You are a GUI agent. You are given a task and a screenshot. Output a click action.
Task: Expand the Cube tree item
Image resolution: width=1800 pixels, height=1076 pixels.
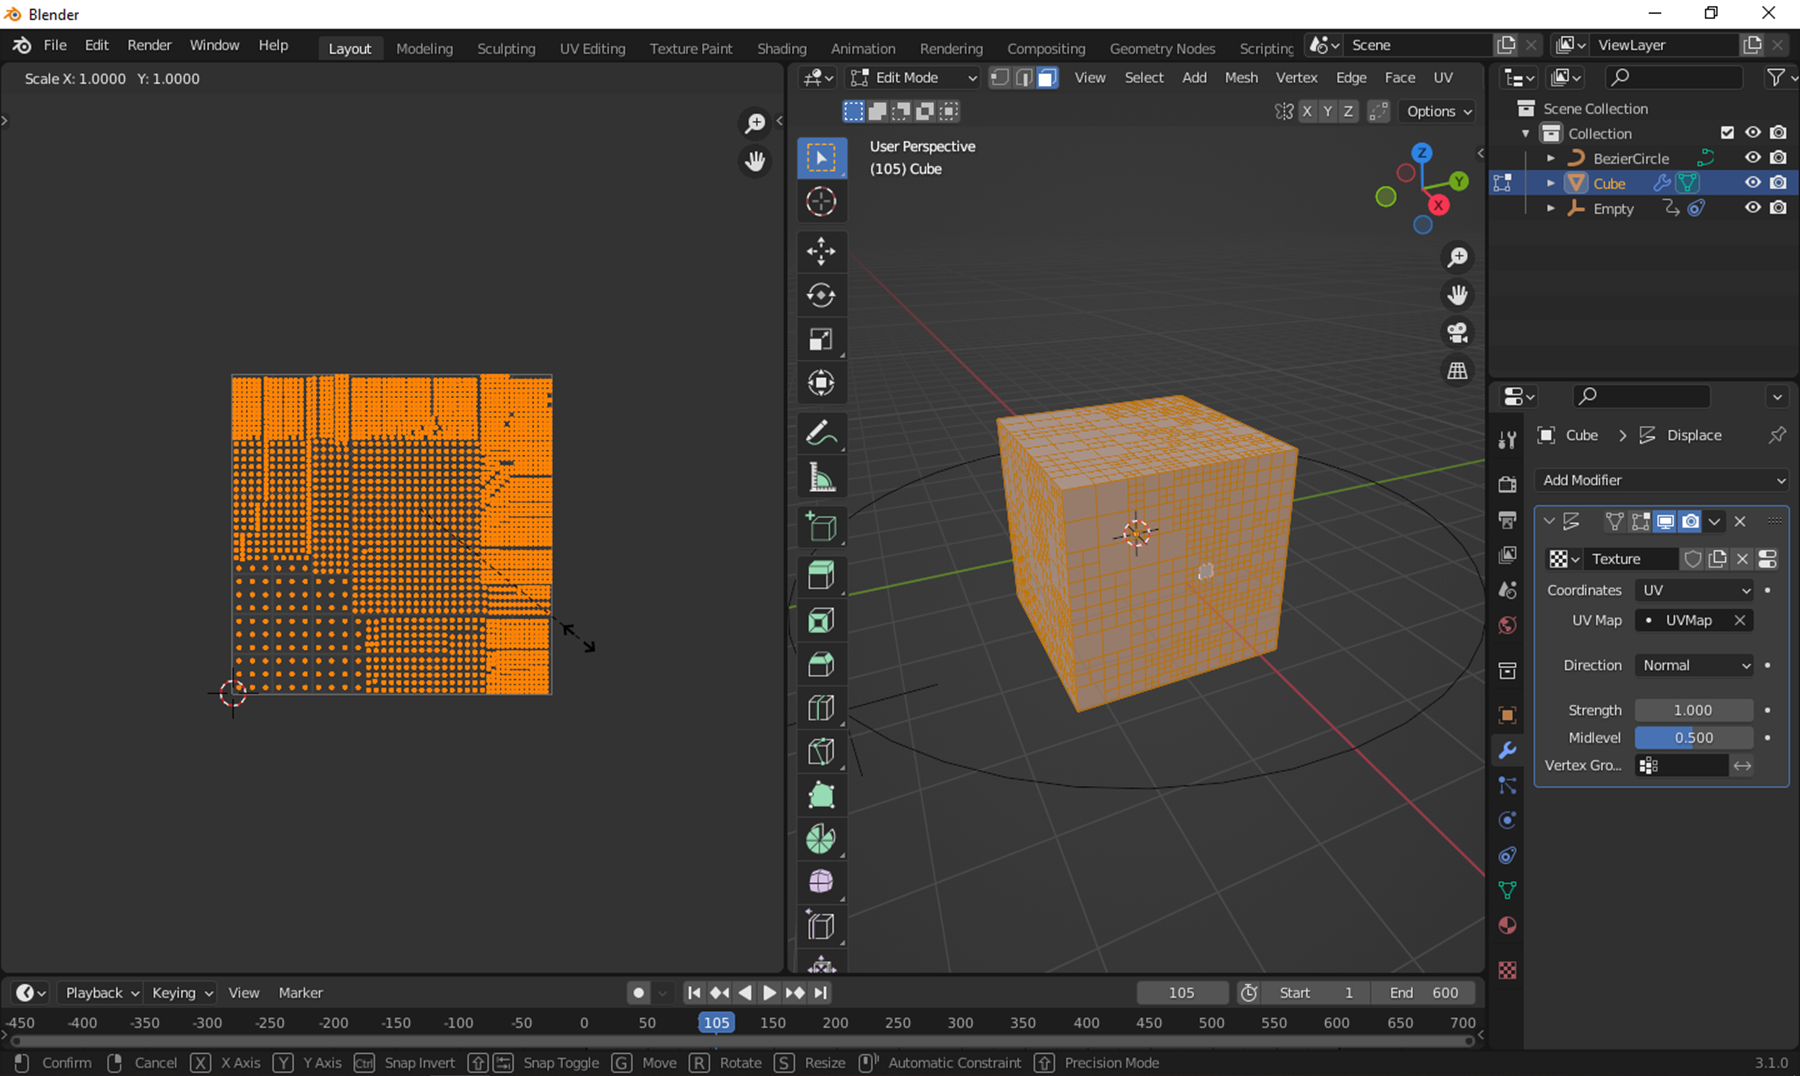[1550, 183]
